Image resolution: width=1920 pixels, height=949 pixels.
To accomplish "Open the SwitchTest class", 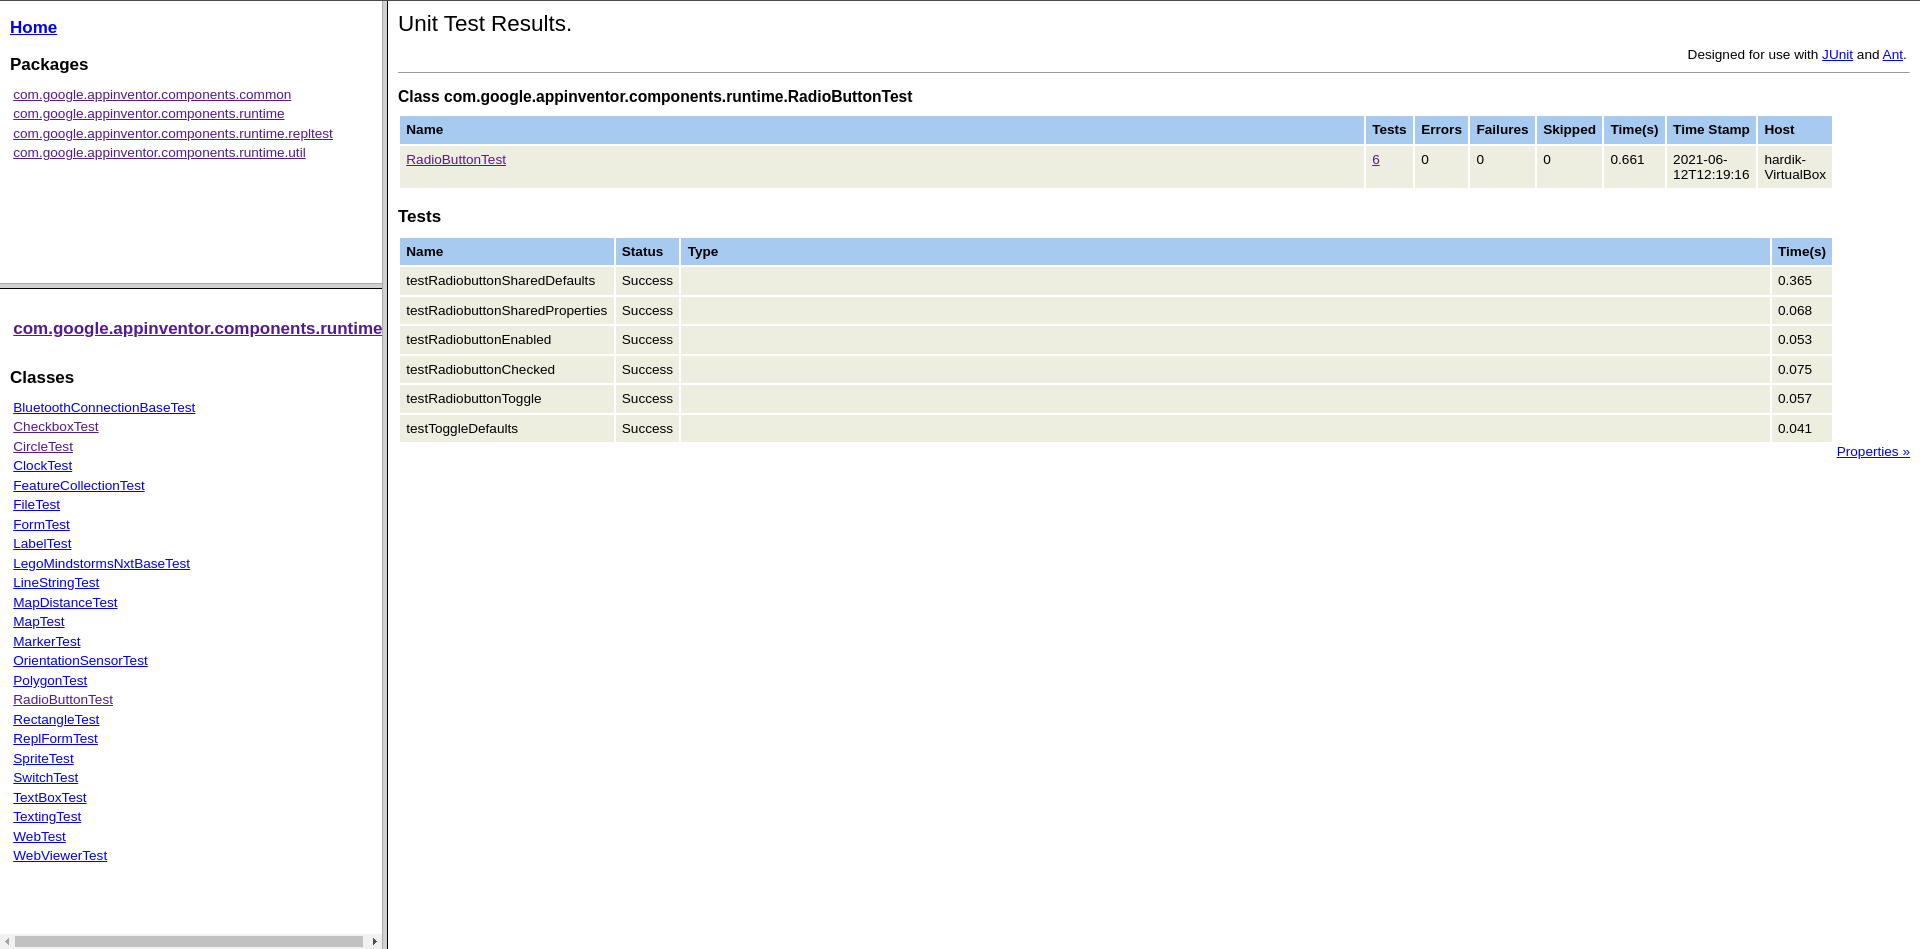I will [45, 777].
